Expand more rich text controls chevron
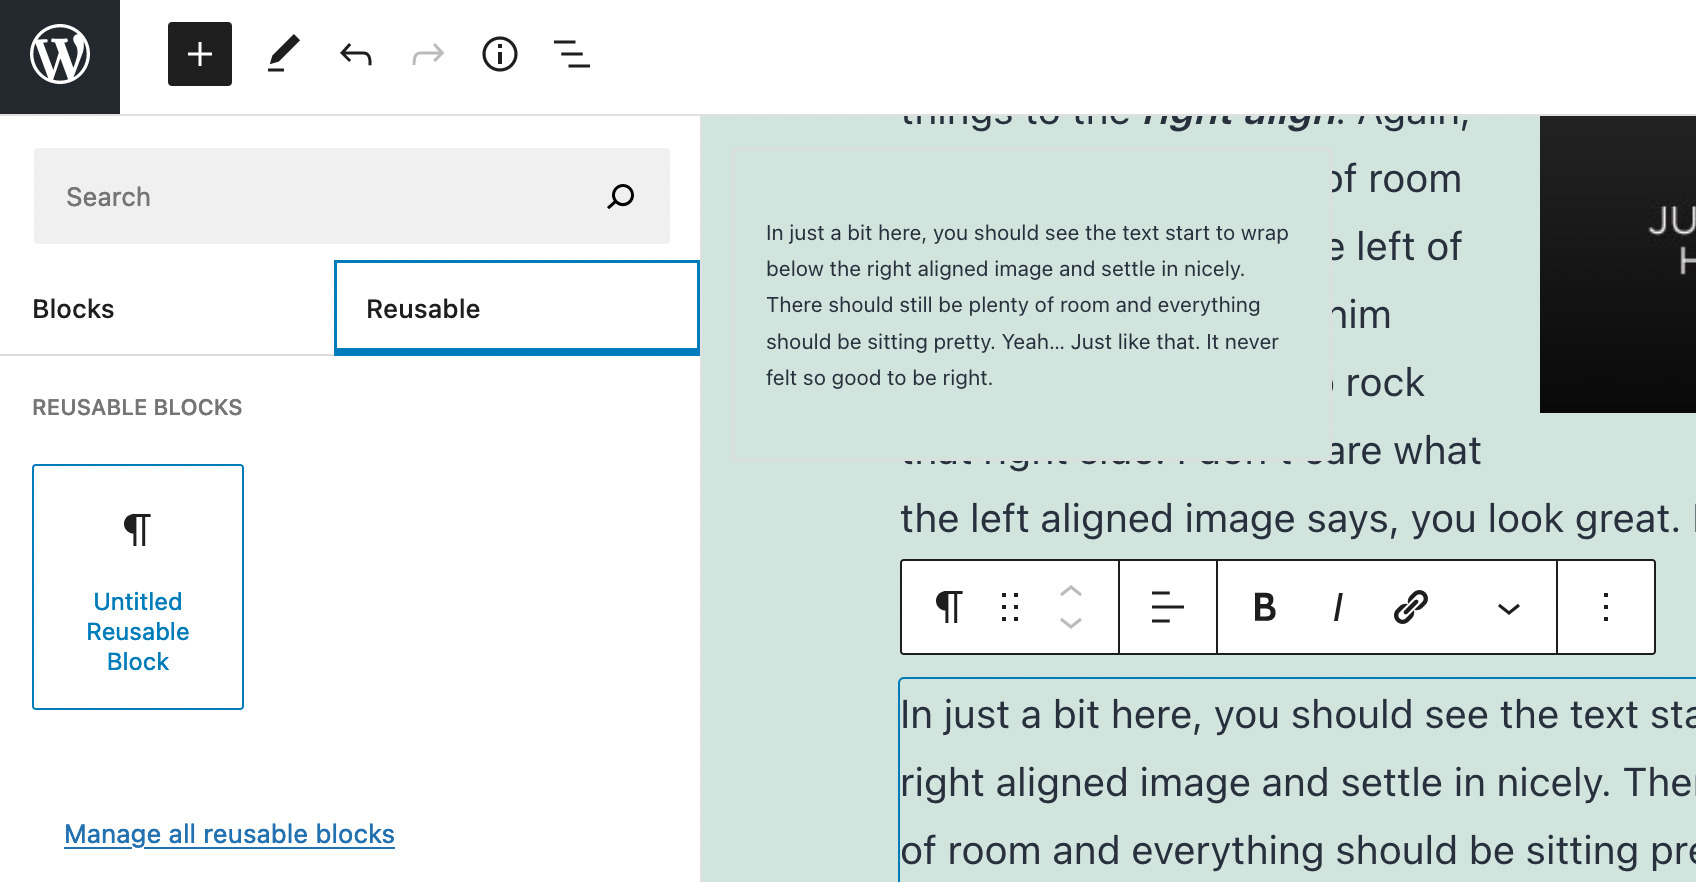 1508,608
